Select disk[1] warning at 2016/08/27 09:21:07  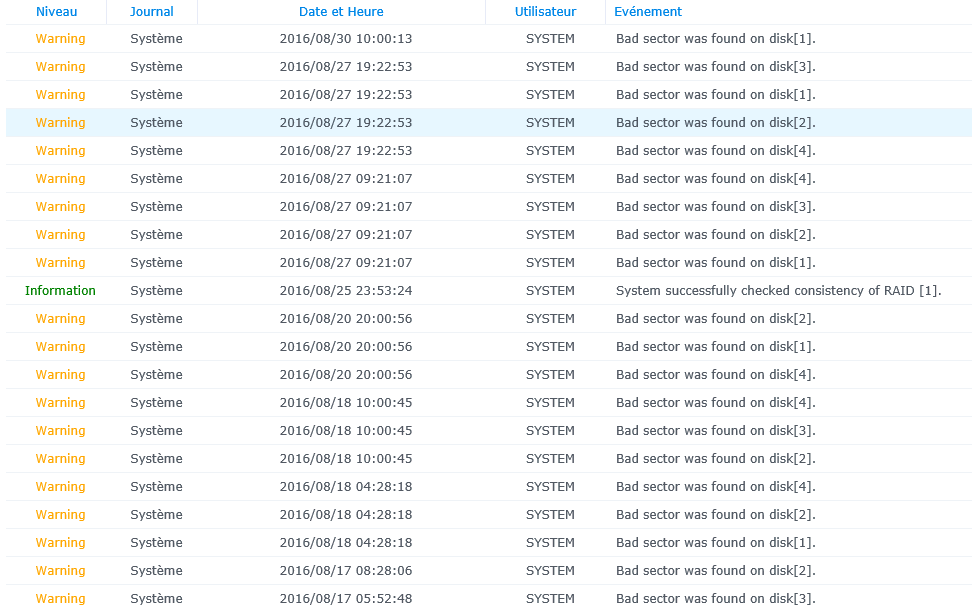pyautogui.click(x=489, y=263)
